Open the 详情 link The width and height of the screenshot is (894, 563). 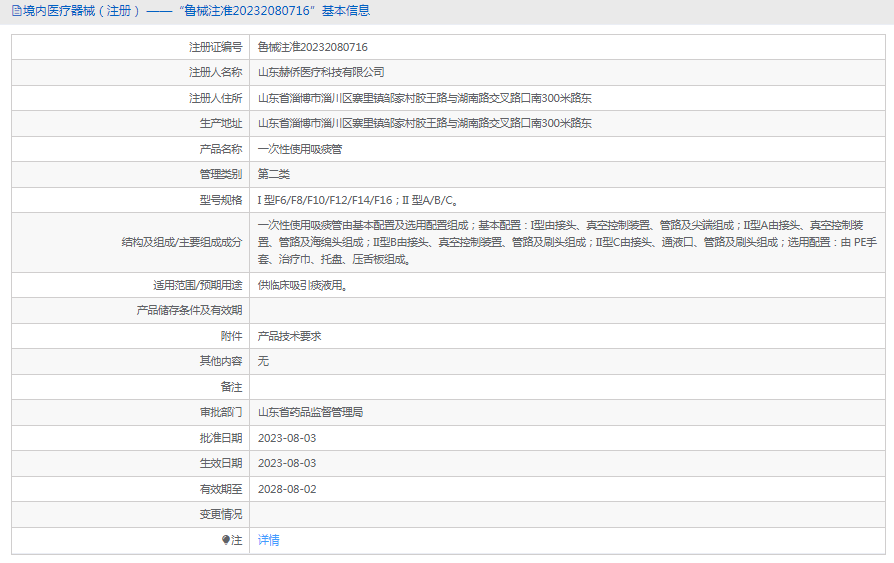268,540
